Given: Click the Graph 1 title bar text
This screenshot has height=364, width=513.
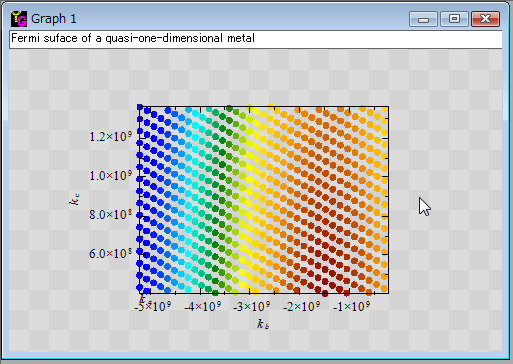Looking at the screenshot, I should (54, 19).
